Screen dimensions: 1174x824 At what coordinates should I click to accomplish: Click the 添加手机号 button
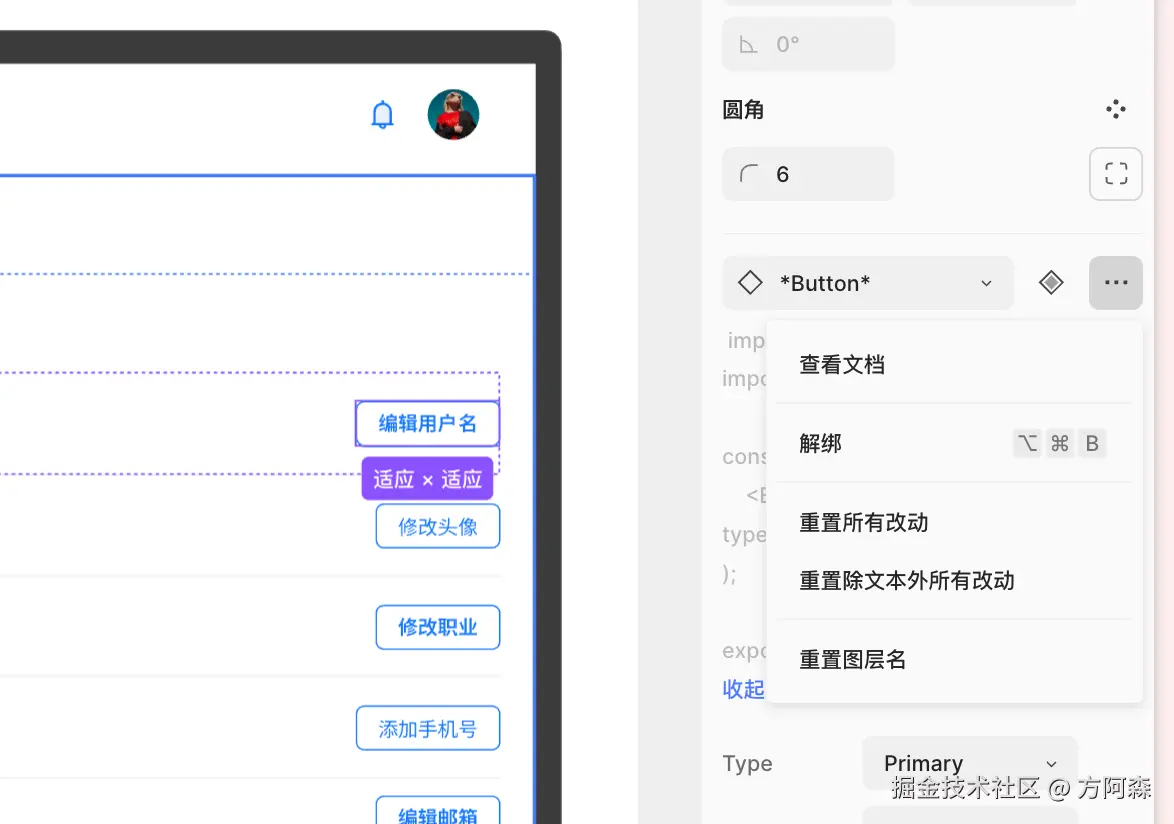pyautogui.click(x=428, y=728)
